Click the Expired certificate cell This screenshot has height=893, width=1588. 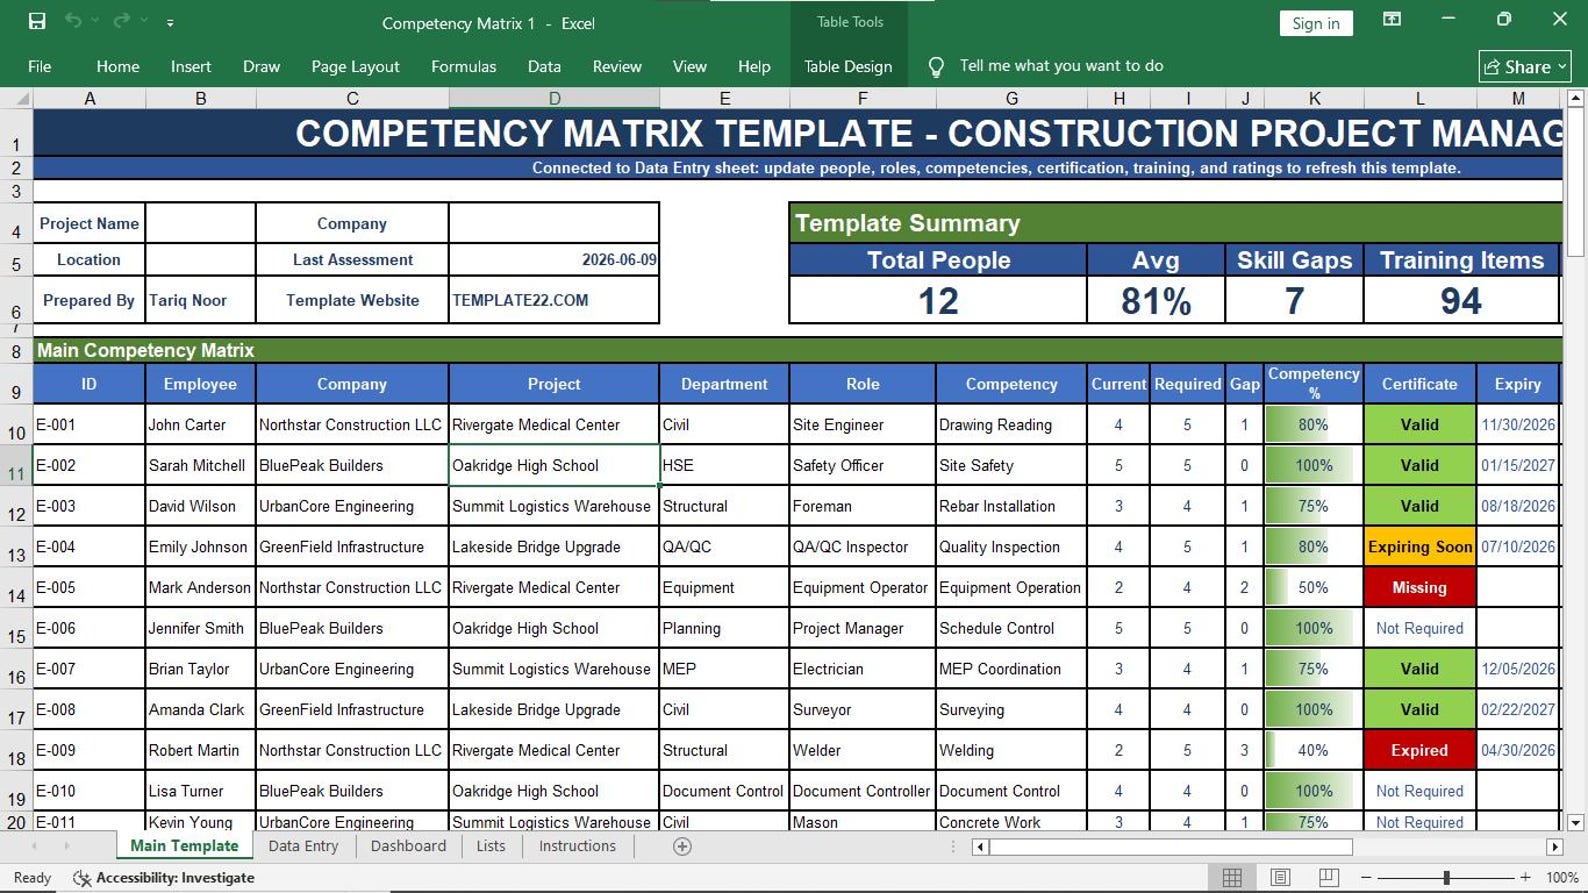tap(1419, 750)
